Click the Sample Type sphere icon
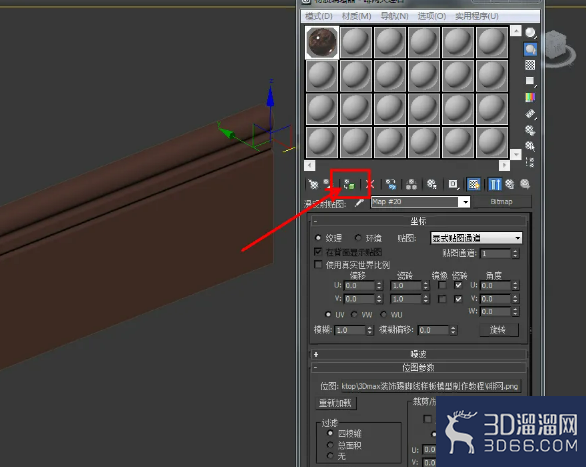586x467 pixels. pos(530,33)
